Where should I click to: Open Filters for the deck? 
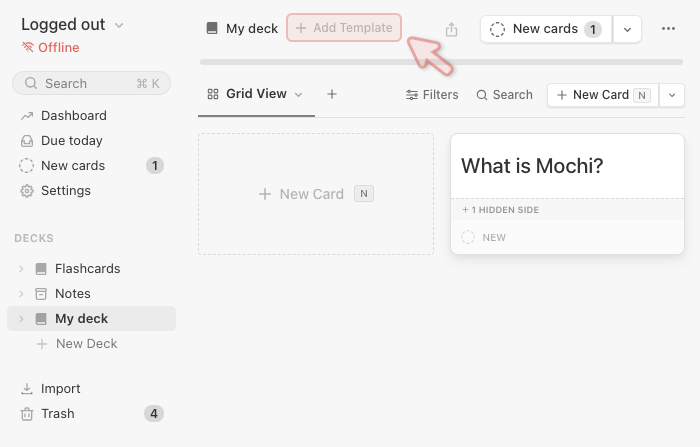[x=432, y=95]
